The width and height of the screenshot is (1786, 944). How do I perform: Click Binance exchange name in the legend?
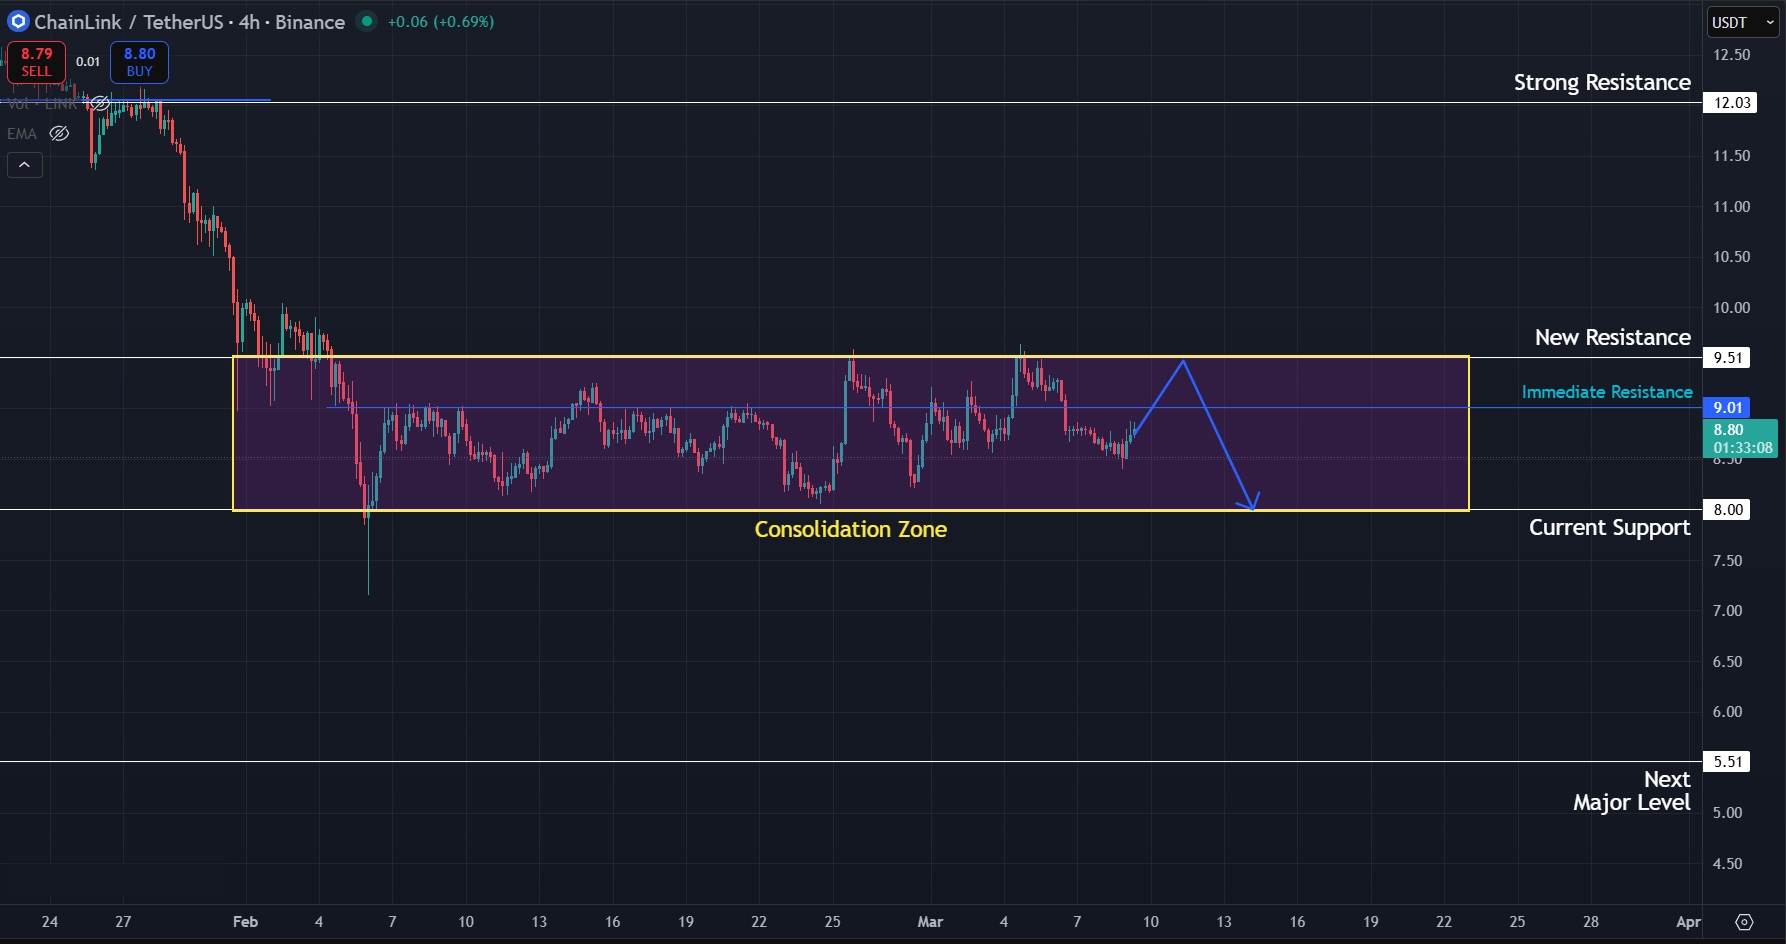(310, 21)
